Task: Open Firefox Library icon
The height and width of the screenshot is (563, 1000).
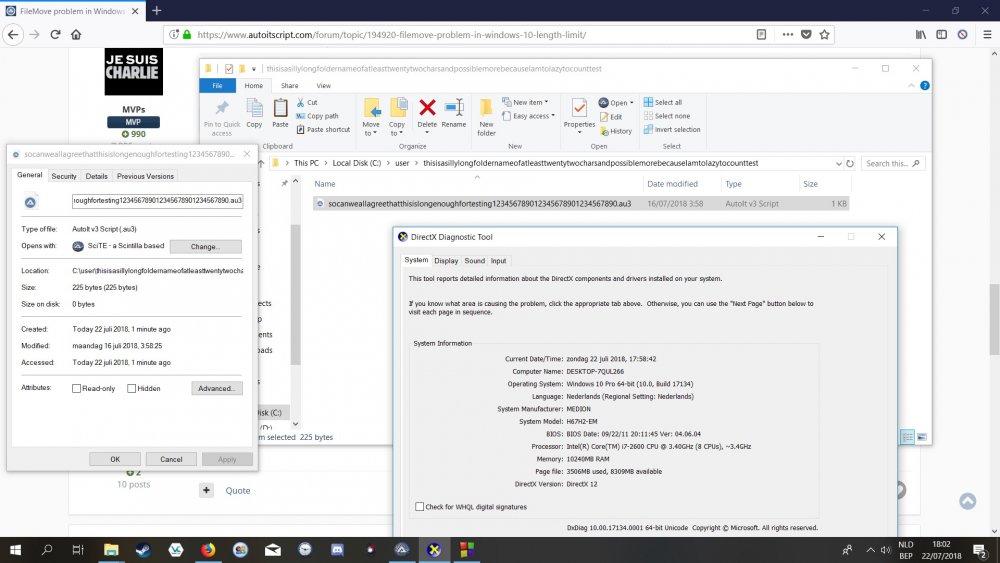Action: click(x=921, y=34)
